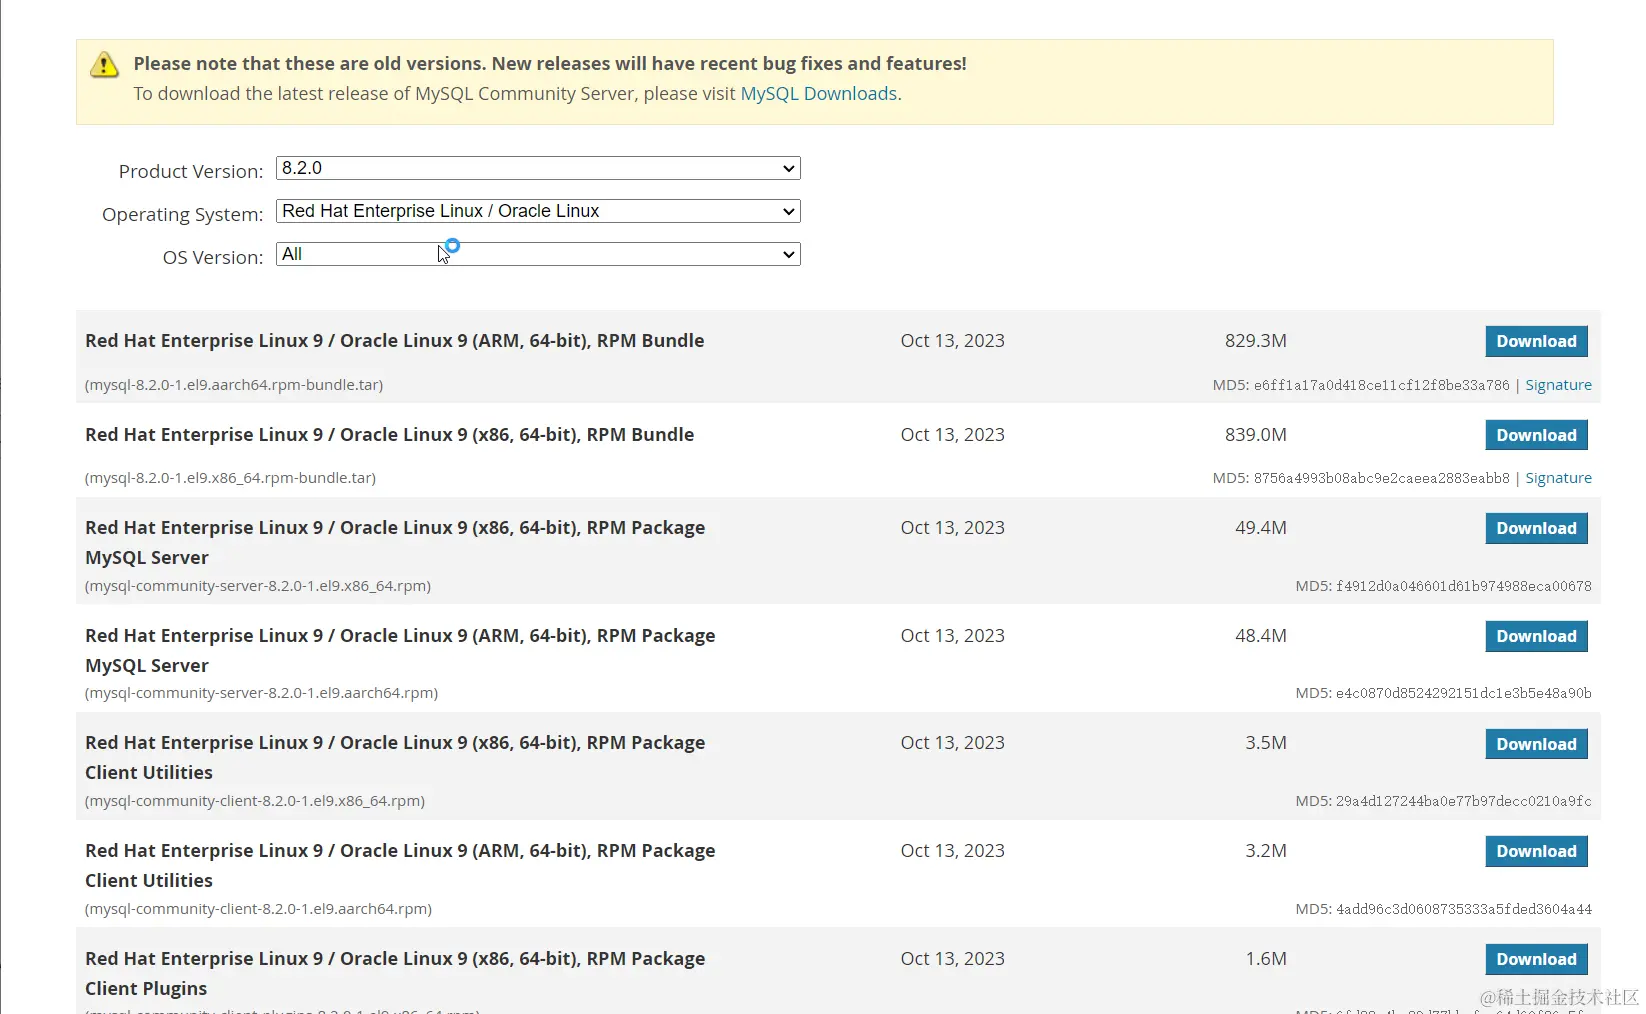The image size is (1646, 1014).
Task: Select filename mysql-8.2.0-1.el9.aarch64.rpm-bundle.tar
Action: pos(234,385)
